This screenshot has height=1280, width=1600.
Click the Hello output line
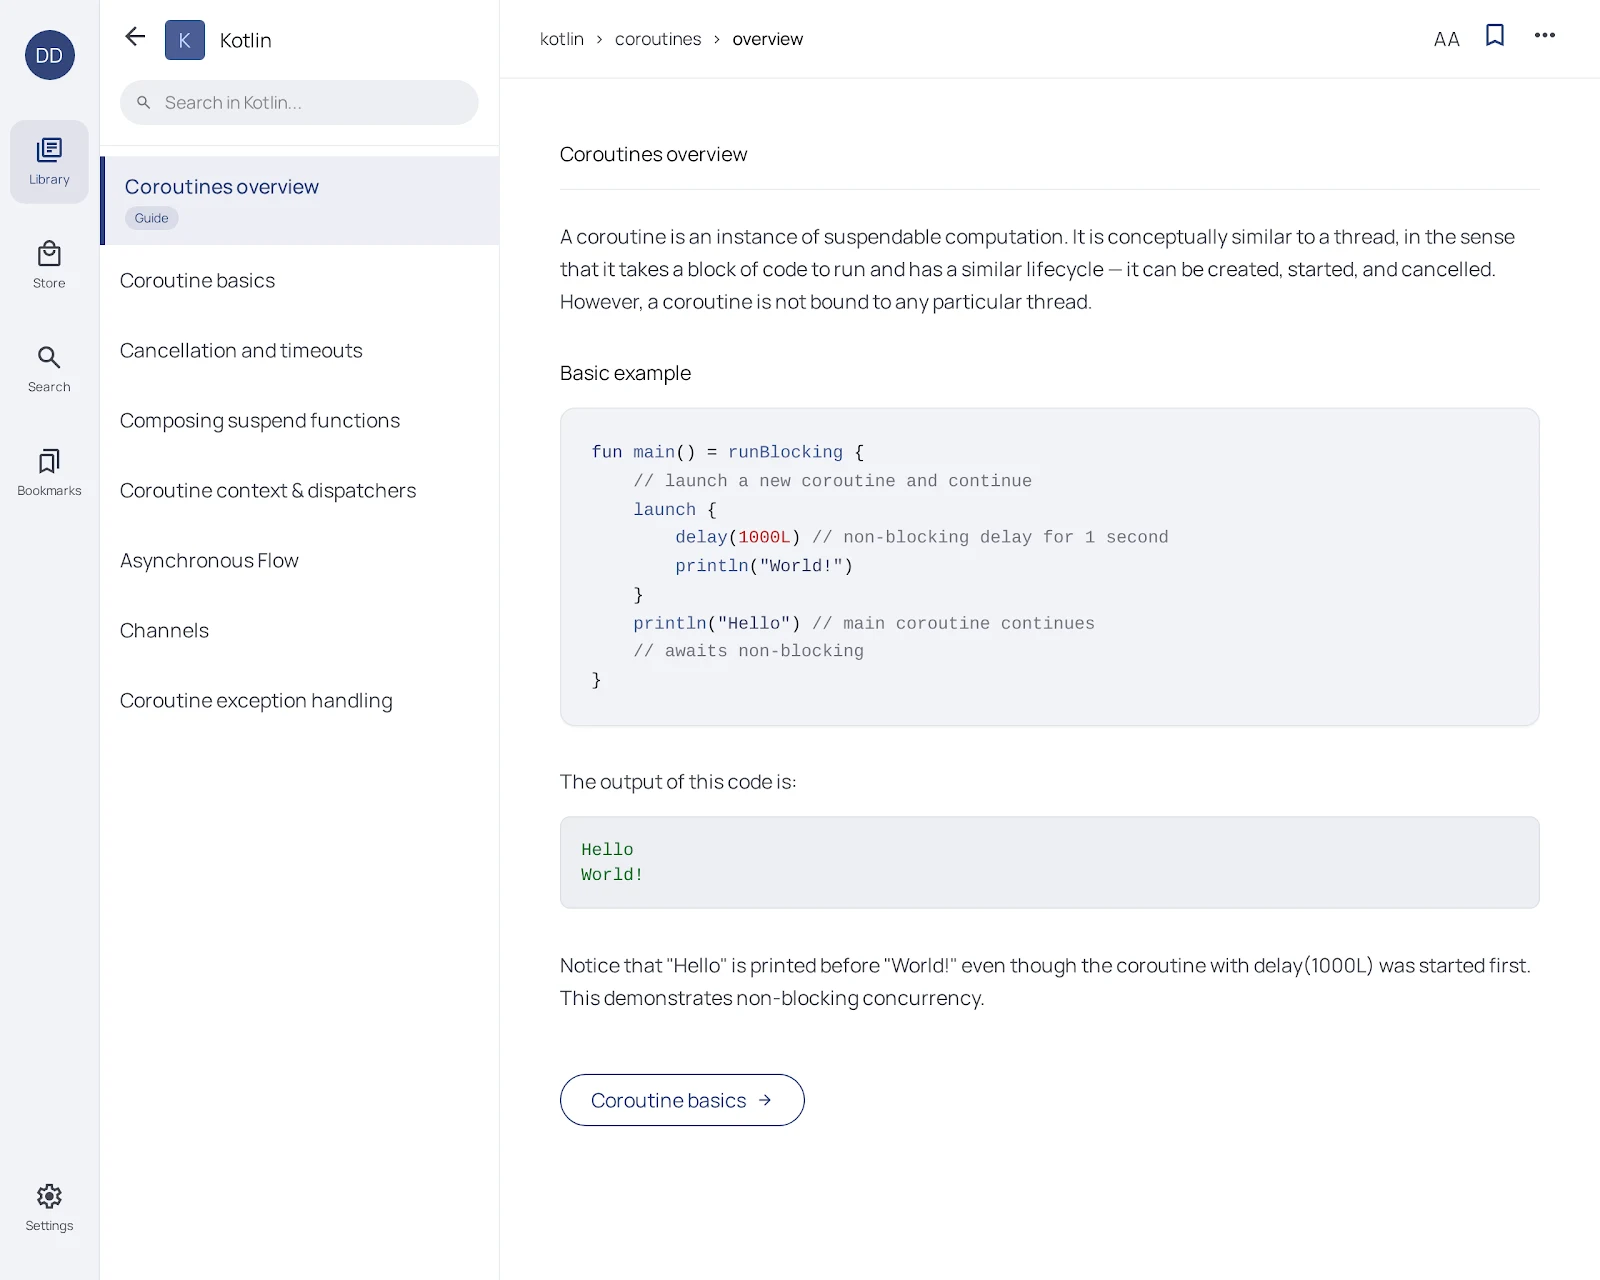607,849
